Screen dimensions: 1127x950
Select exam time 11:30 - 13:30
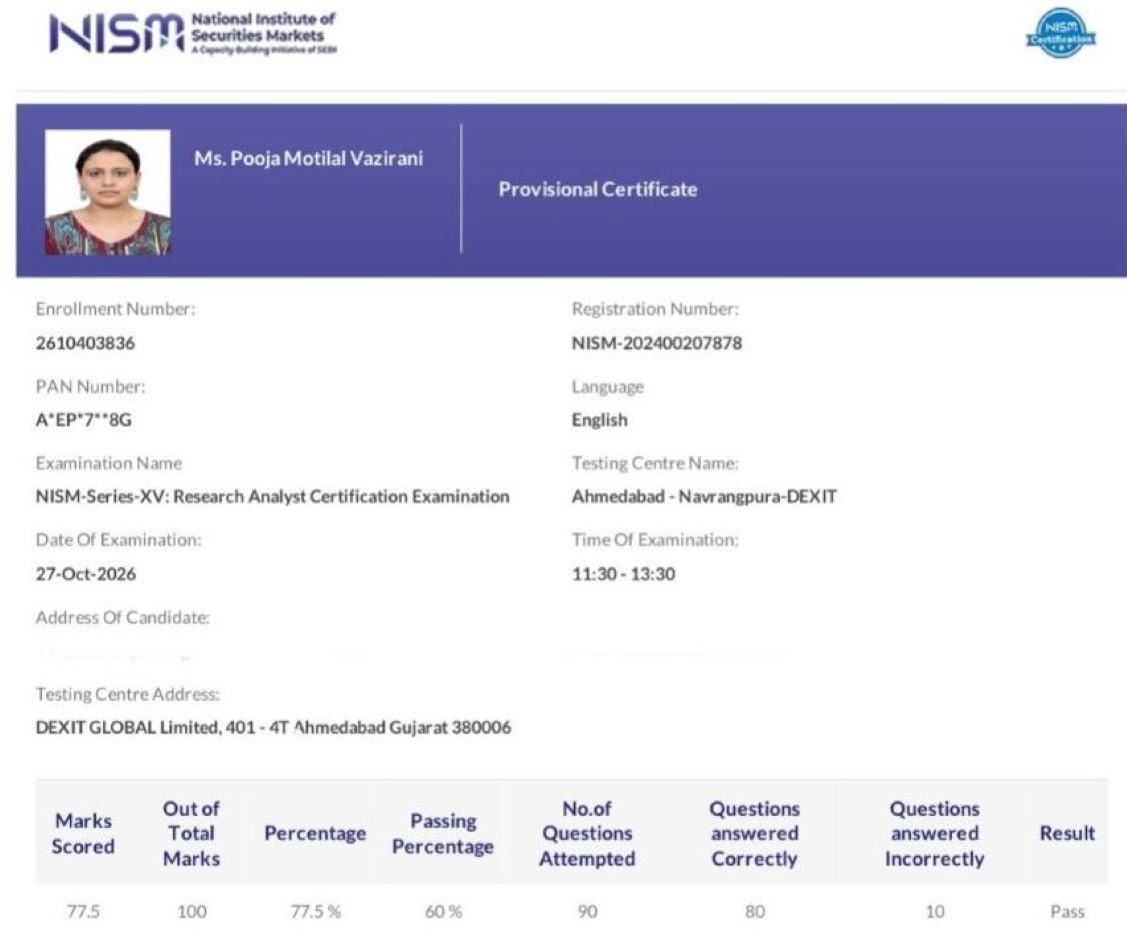624,574
